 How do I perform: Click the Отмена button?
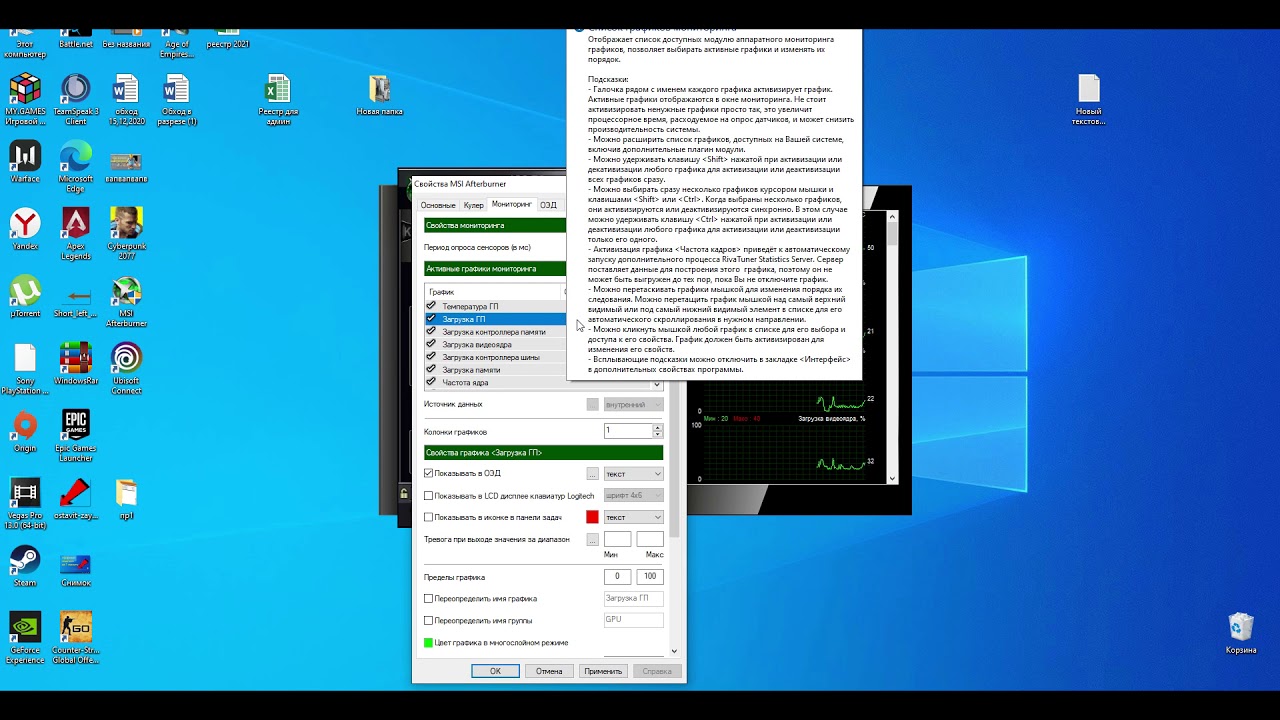tap(549, 671)
